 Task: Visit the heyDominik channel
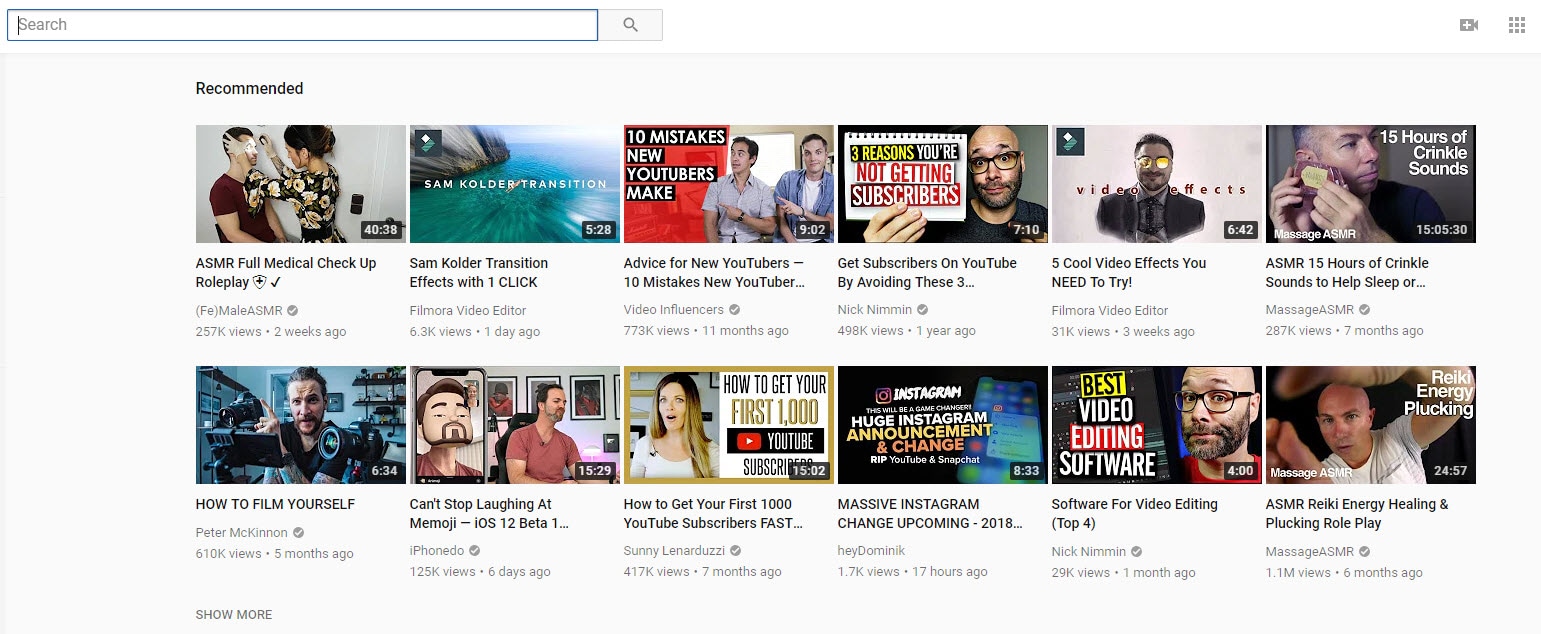(869, 551)
